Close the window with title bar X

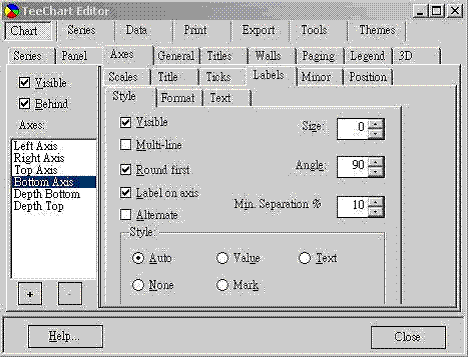point(455,11)
